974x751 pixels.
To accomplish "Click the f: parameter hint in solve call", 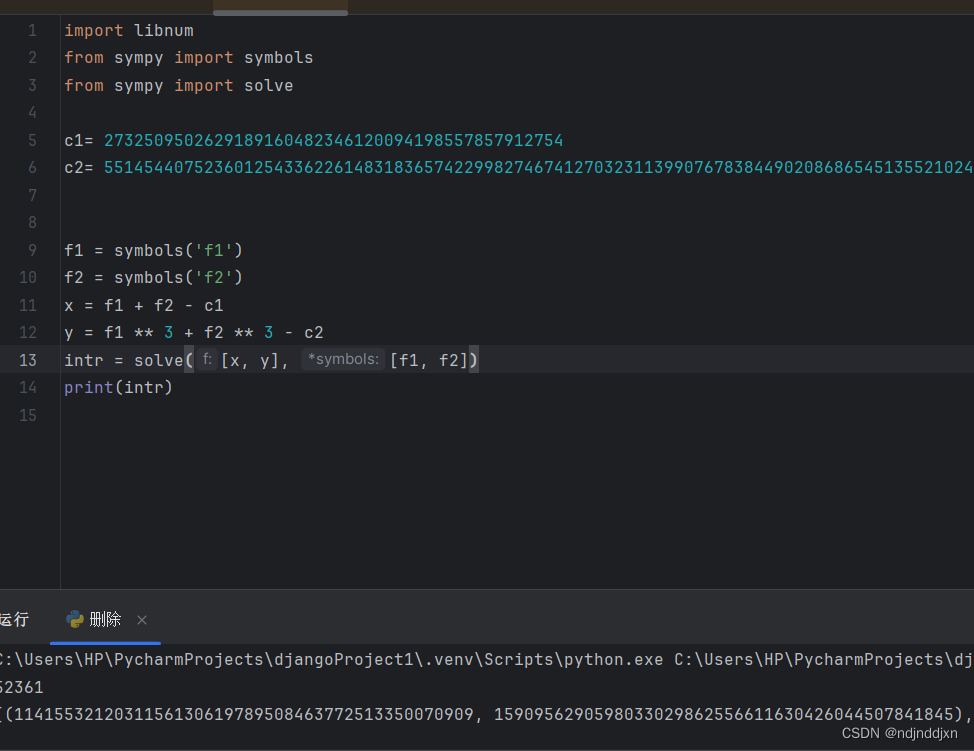I will [x=207, y=359].
